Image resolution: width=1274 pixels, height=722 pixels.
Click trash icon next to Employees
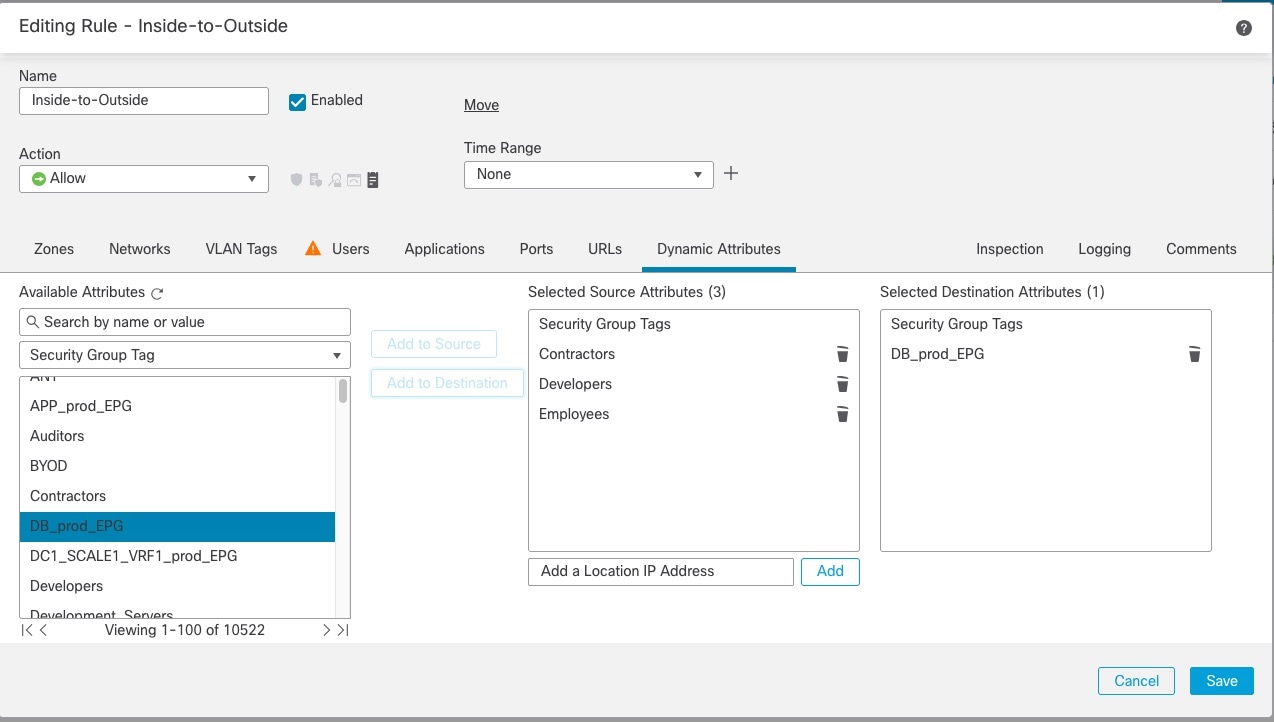point(842,414)
